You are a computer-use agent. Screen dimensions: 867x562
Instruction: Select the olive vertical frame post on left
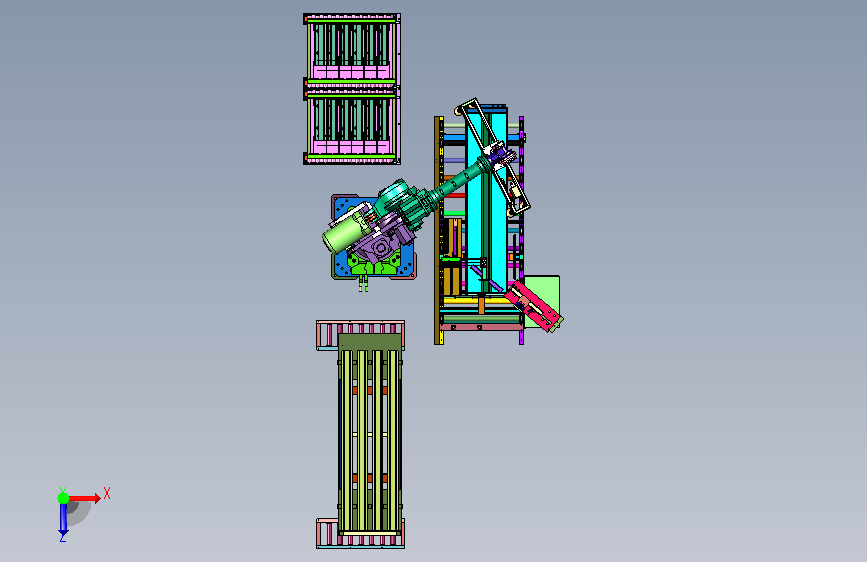click(x=438, y=230)
